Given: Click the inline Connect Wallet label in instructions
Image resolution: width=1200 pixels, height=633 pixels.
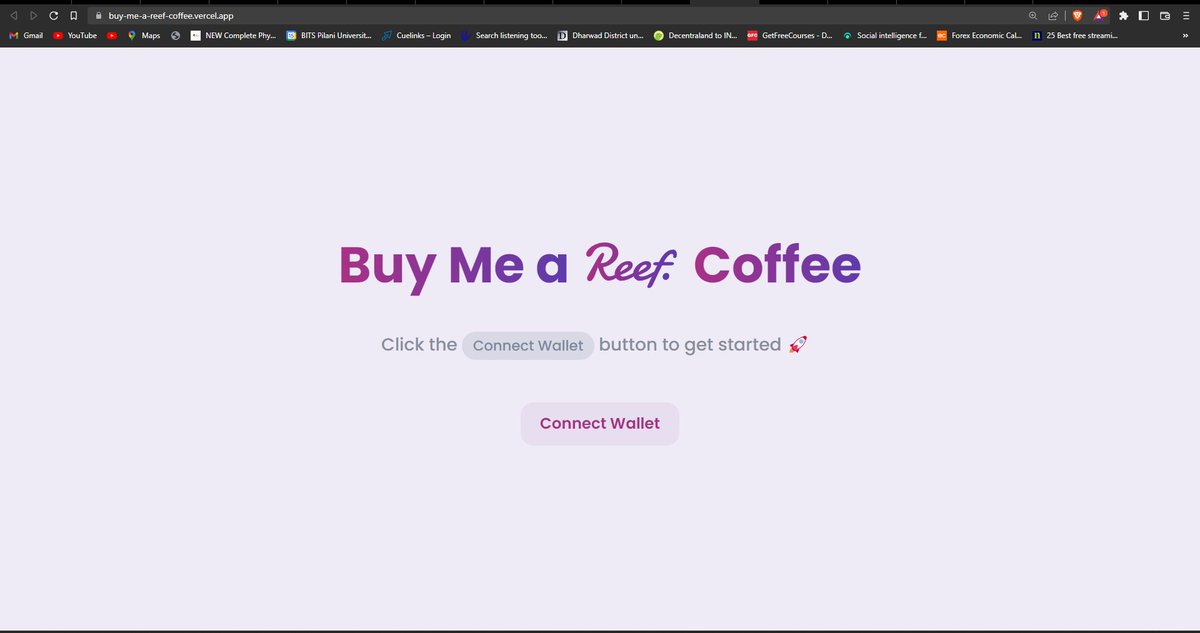Looking at the screenshot, I should pos(528,345).
